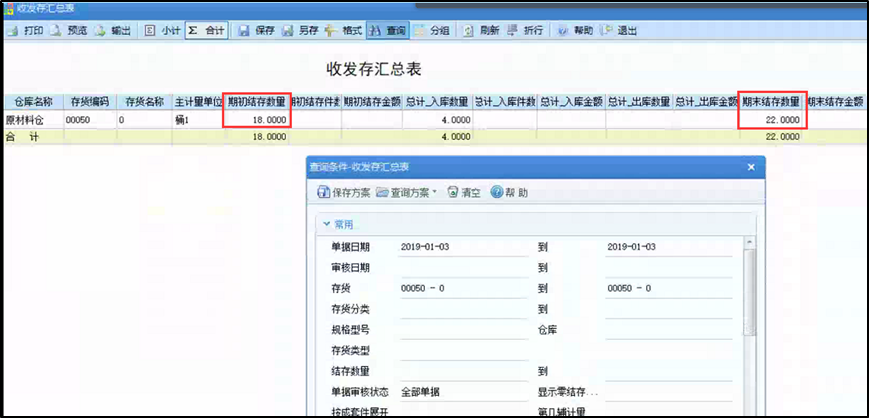The image size is (869, 418).
Task: Click the 总计_出库数量 column header
Action: (x=639, y=101)
